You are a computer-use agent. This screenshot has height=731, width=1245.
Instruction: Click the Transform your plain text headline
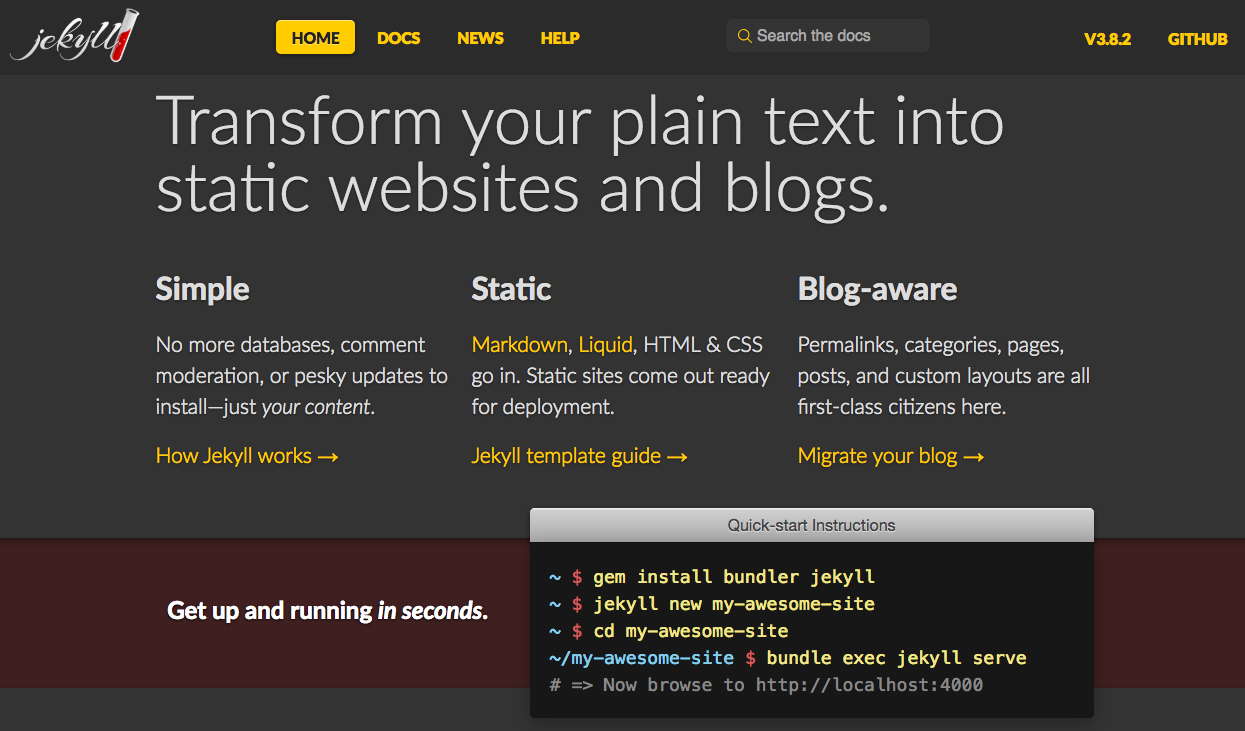[580, 154]
